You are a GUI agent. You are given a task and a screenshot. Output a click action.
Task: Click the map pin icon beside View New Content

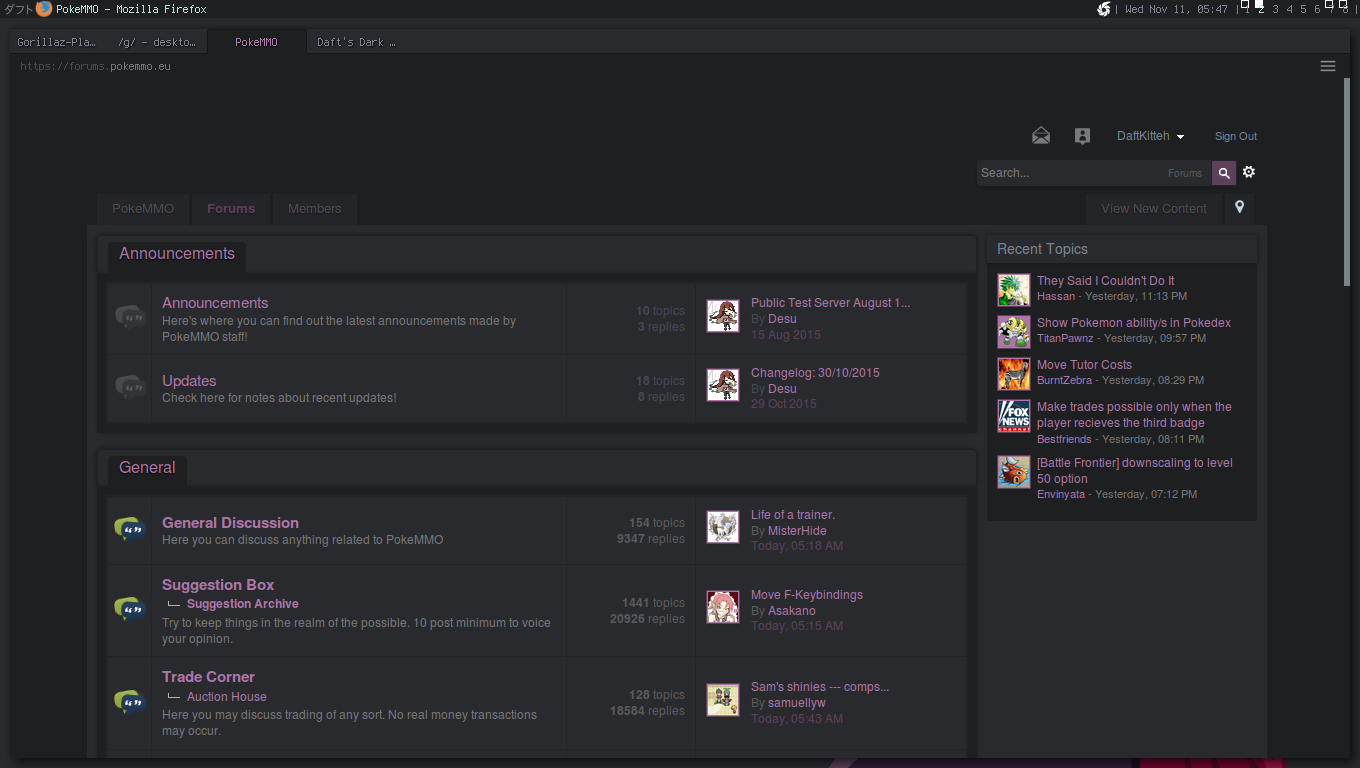click(1240, 208)
